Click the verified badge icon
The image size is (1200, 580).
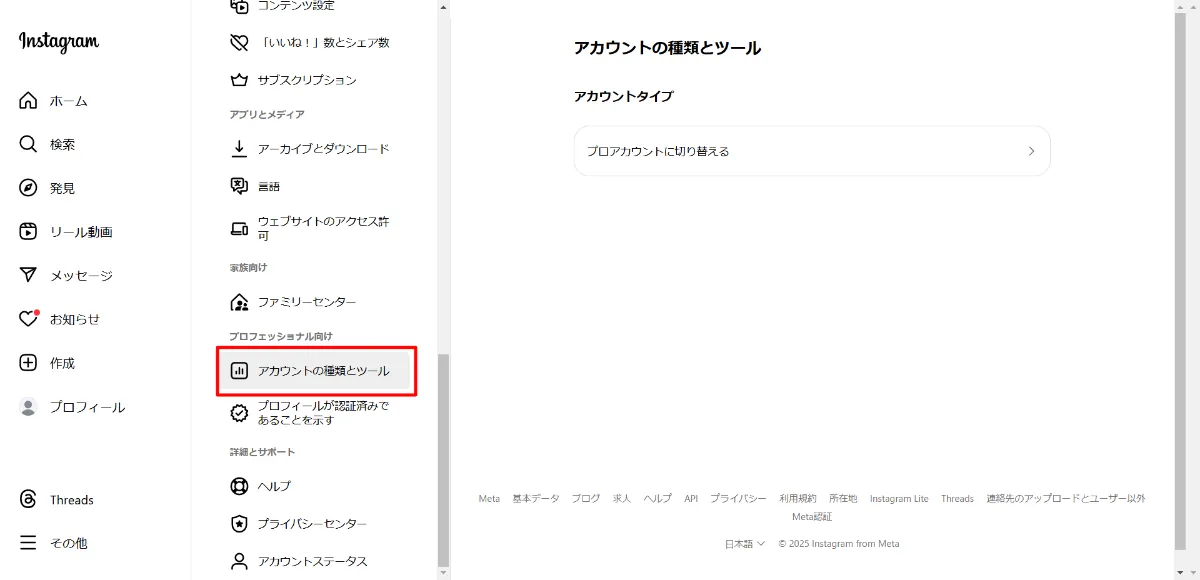coord(239,413)
